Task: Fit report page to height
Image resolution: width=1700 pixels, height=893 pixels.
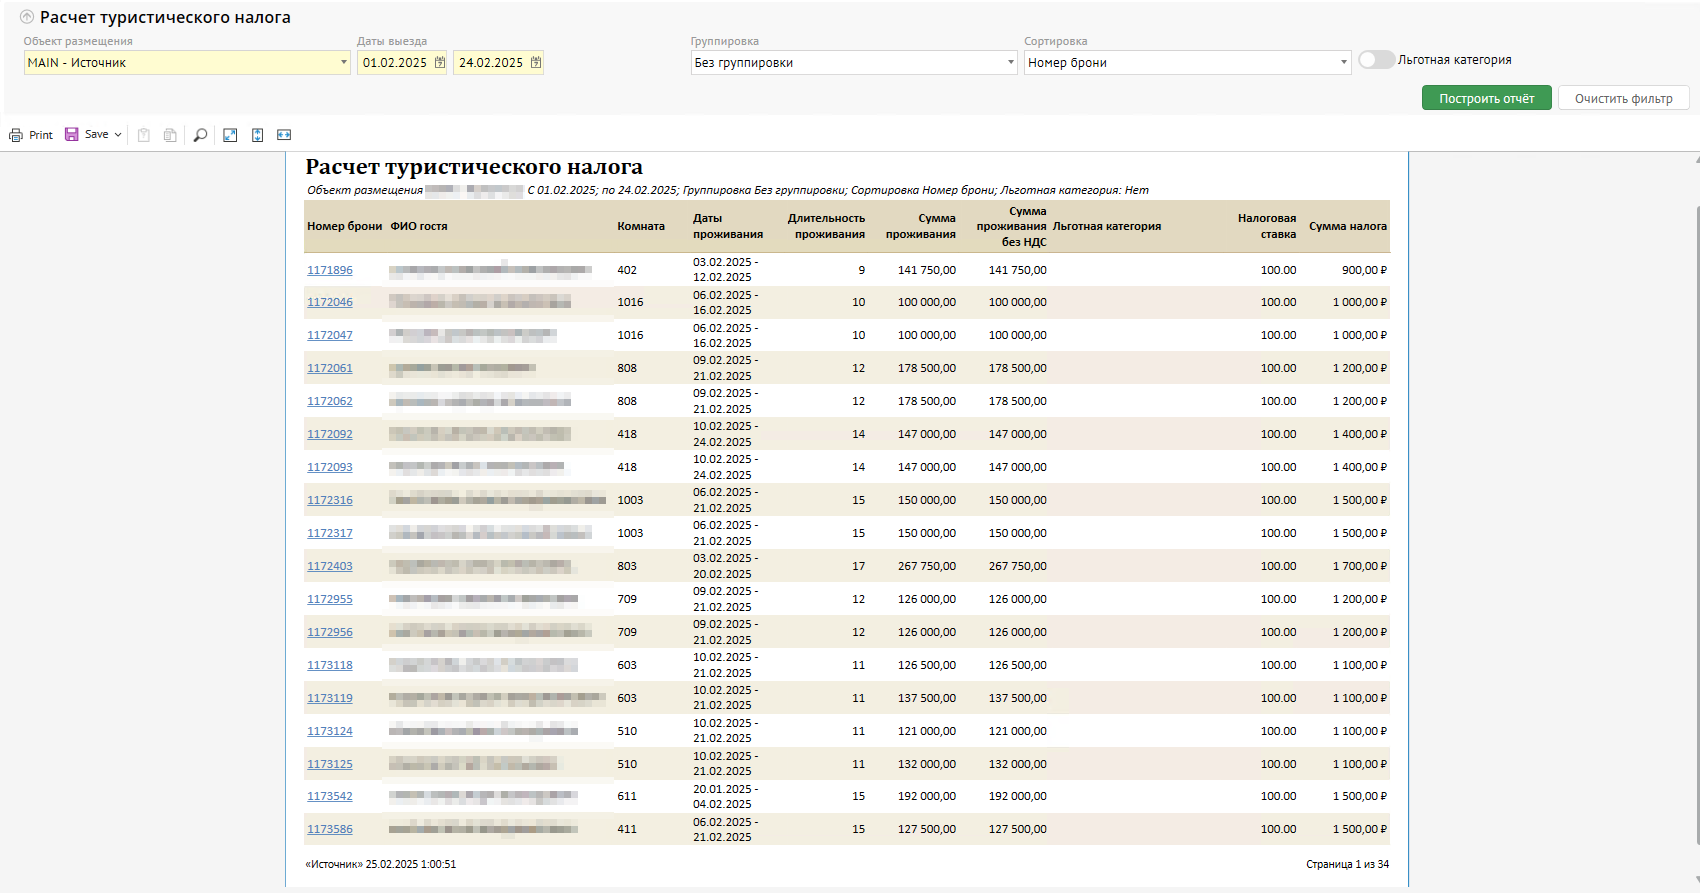Action: click(x=257, y=135)
